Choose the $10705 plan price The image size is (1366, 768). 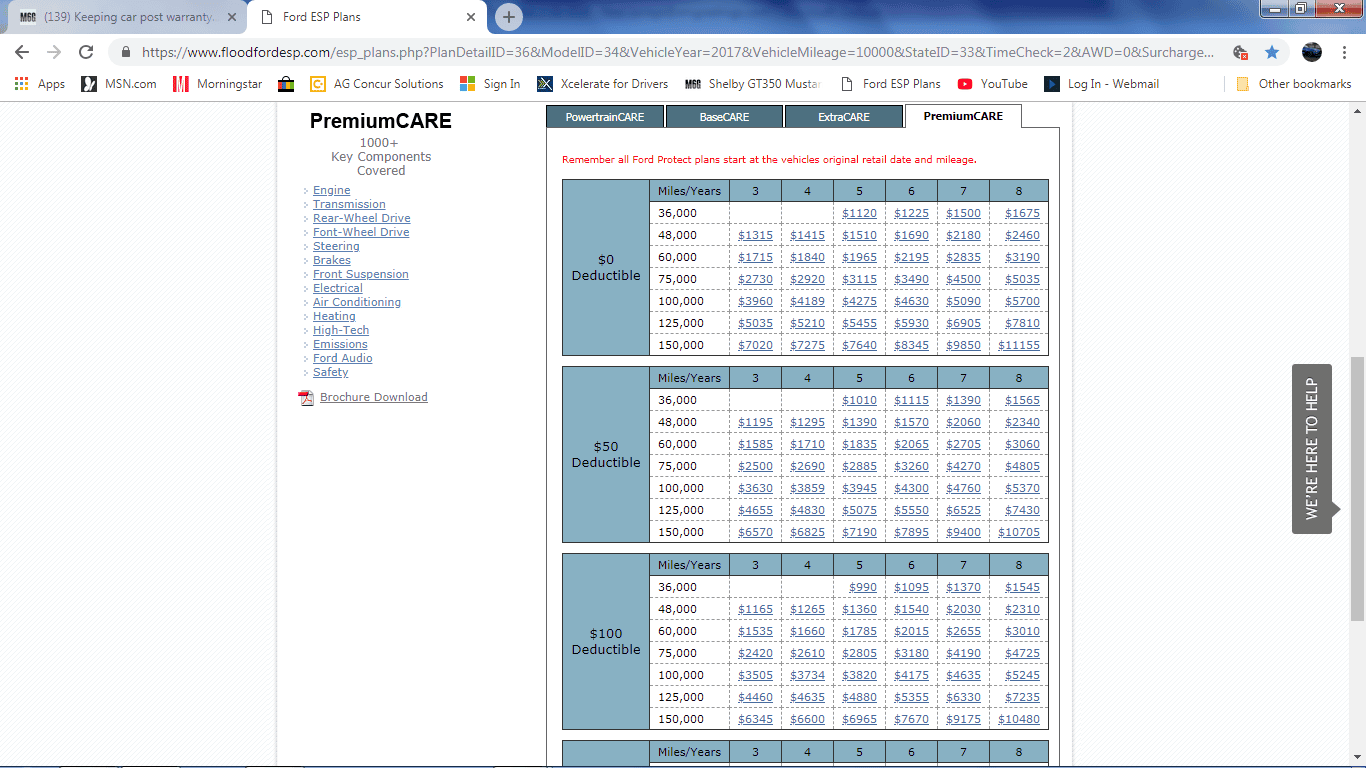(1019, 532)
